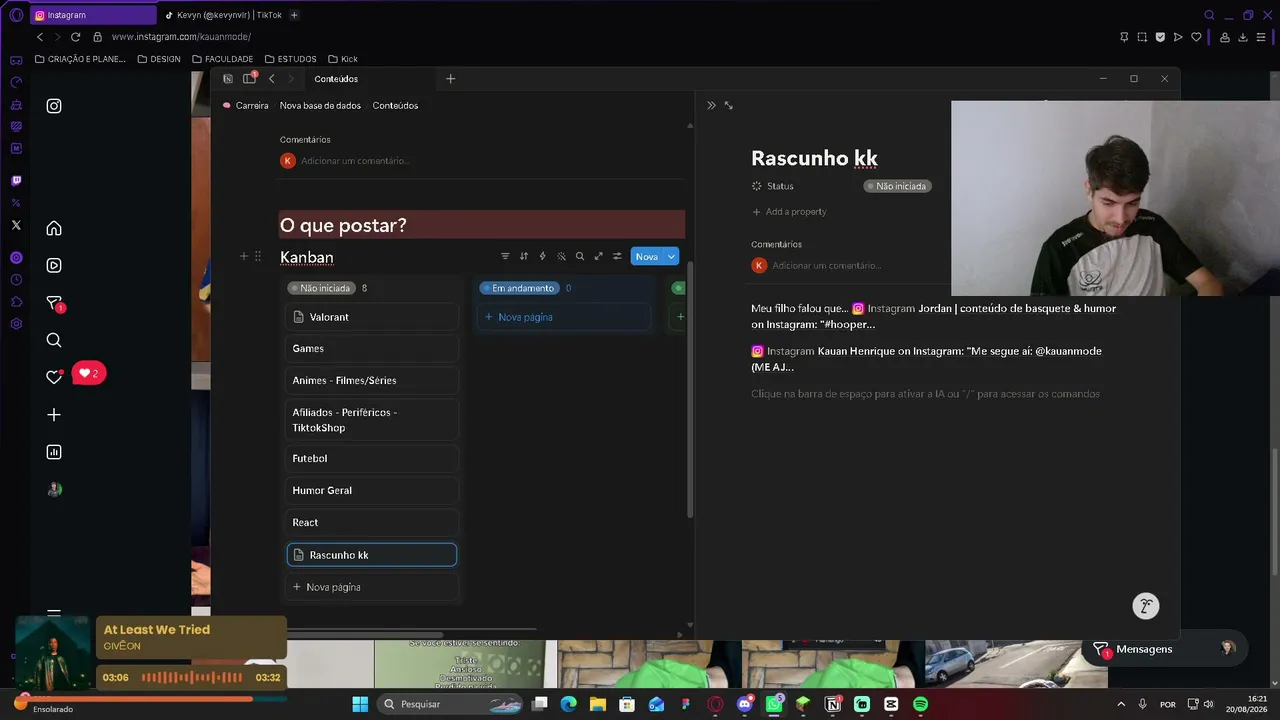Open the React card
The height and width of the screenshot is (720, 1280).
coord(372,522)
